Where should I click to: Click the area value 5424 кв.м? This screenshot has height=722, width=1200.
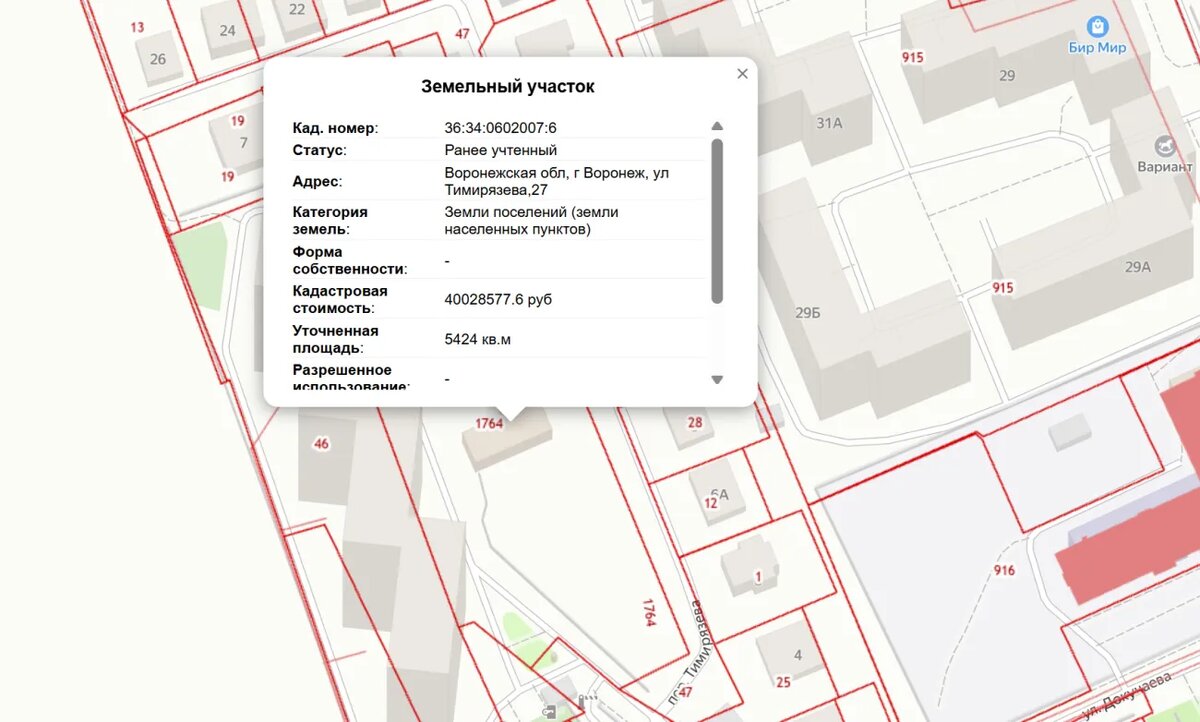(478, 339)
